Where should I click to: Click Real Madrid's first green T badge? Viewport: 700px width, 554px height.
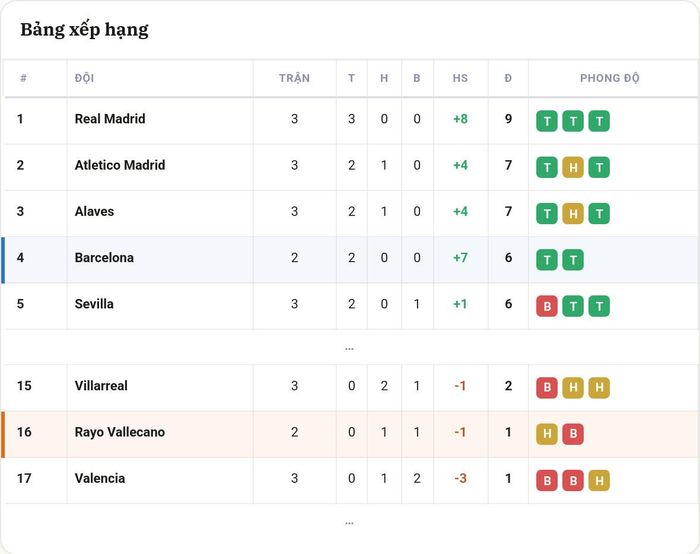(547, 121)
